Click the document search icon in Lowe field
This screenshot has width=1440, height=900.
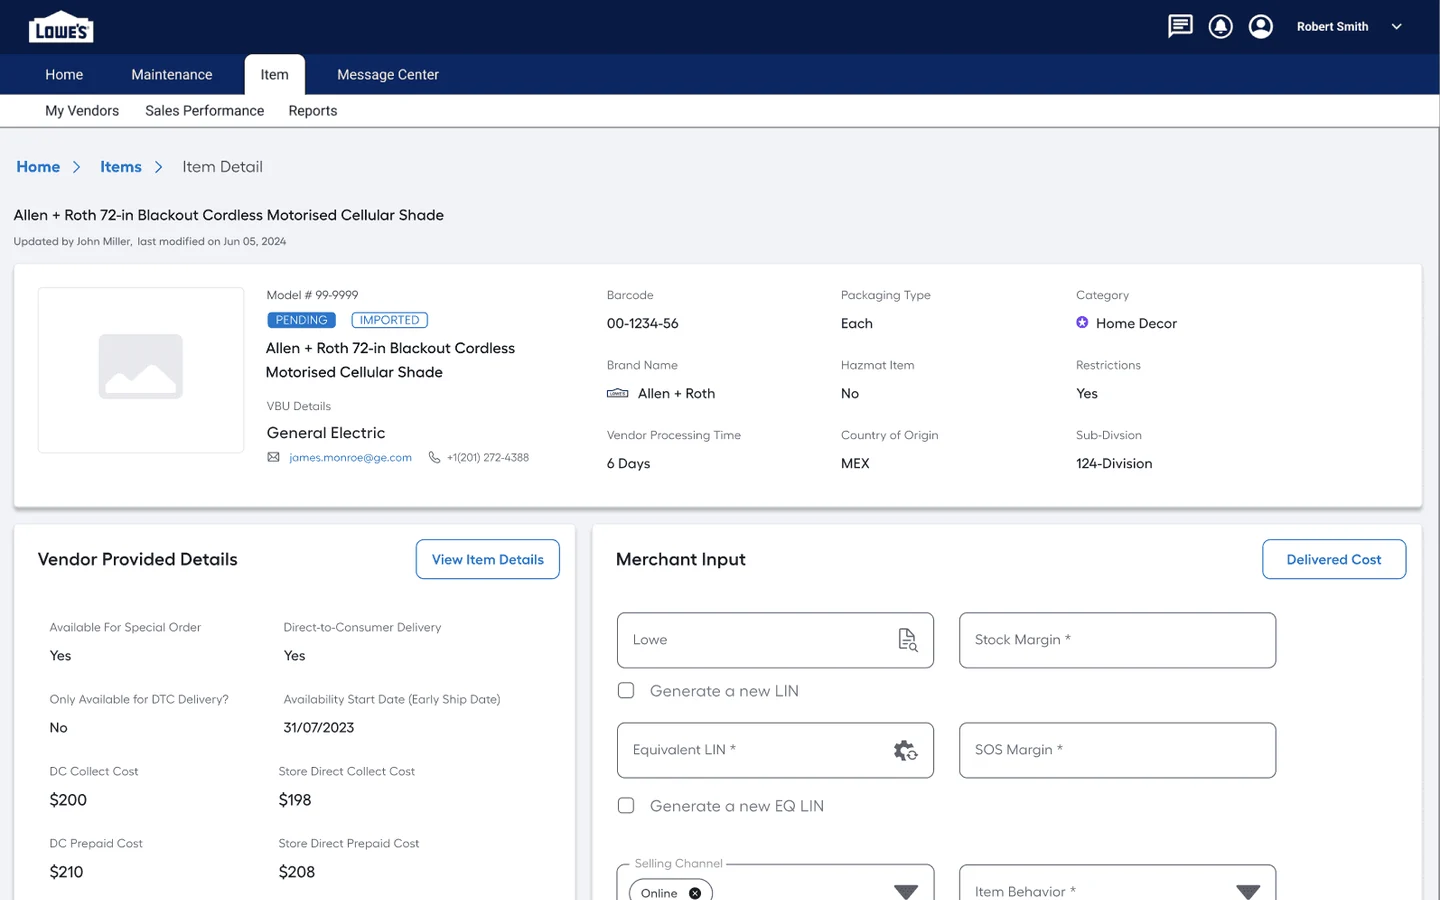(x=907, y=640)
